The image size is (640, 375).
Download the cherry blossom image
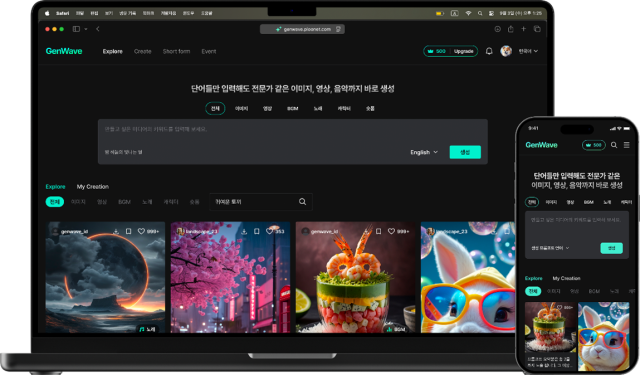coord(244,231)
